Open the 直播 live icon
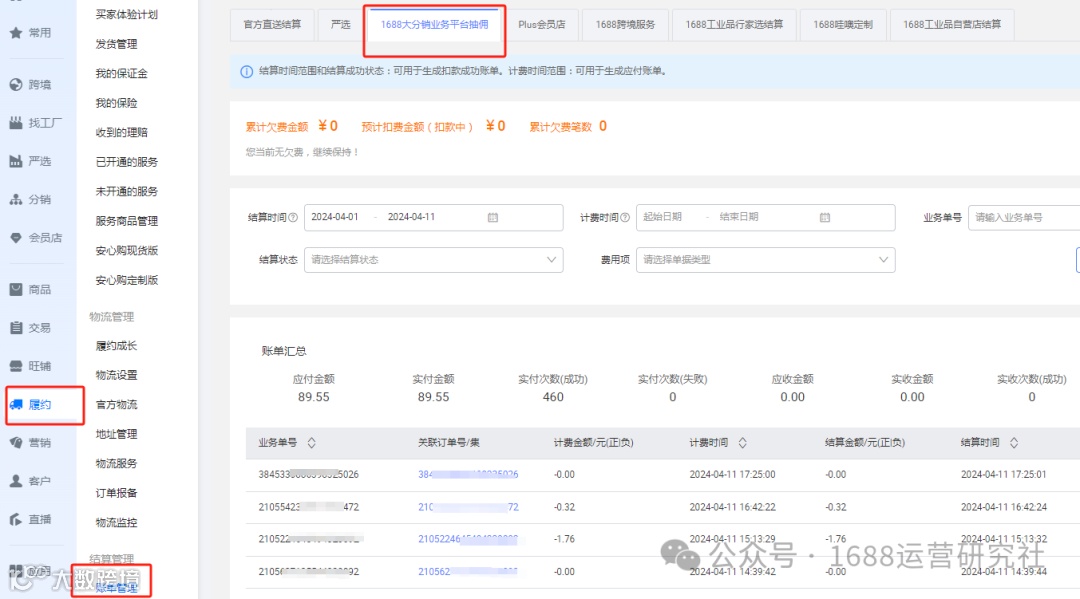Image resolution: width=1080 pixels, height=599 pixels. tap(16, 519)
